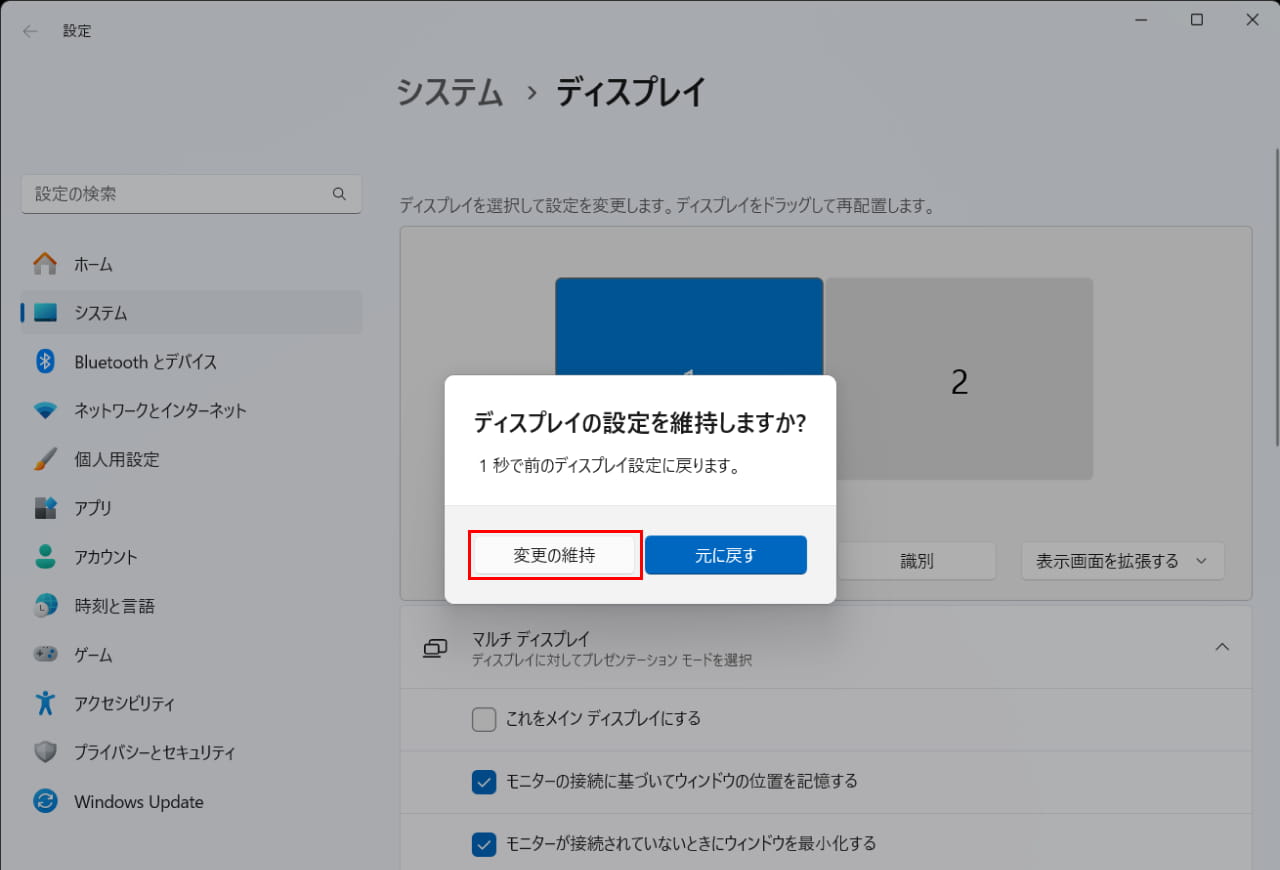This screenshot has height=870, width=1280.
Task: Click システム in the breadcrumb
Action: coord(450,92)
